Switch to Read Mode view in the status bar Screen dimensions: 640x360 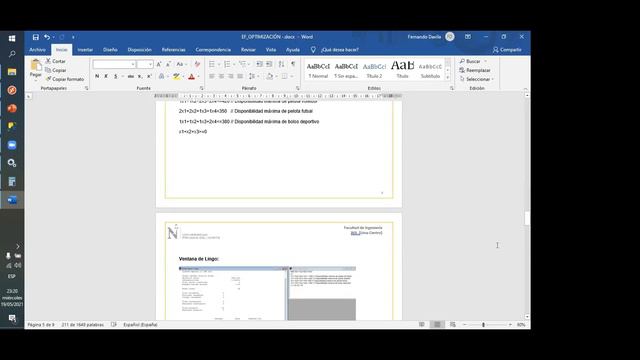[422, 324]
